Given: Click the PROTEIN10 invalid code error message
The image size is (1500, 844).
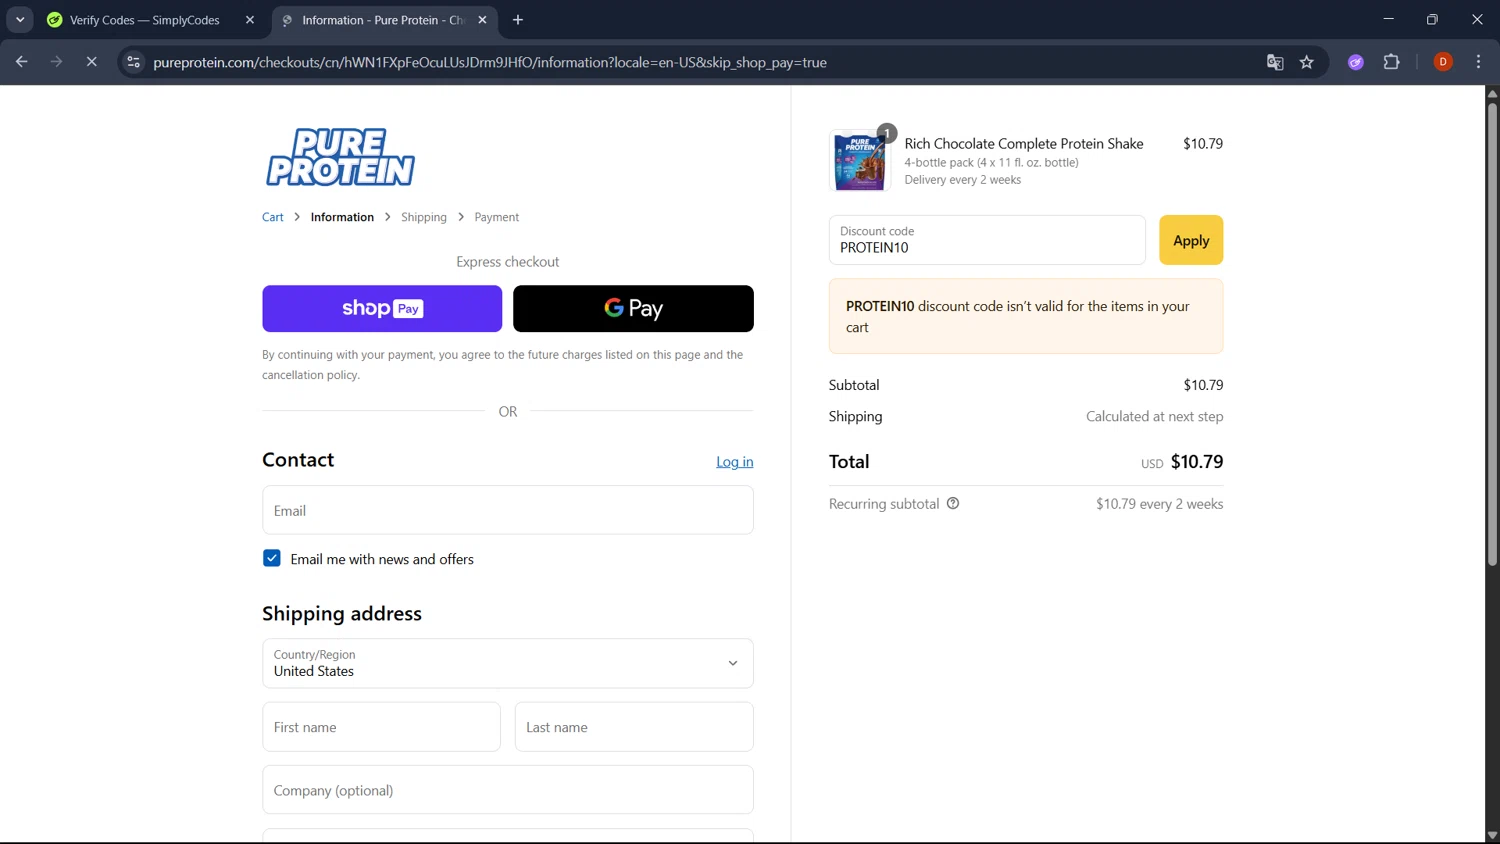Looking at the screenshot, I should (1026, 316).
